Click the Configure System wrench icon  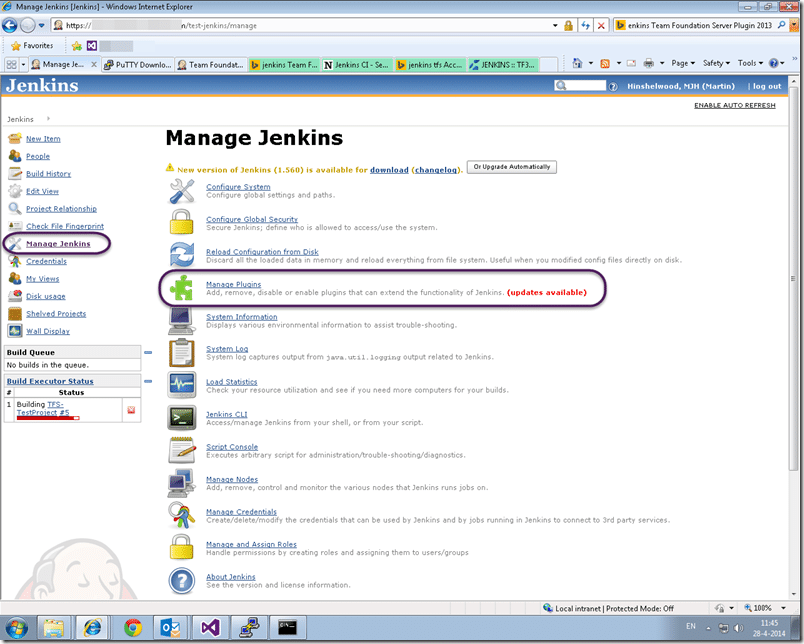click(182, 191)
